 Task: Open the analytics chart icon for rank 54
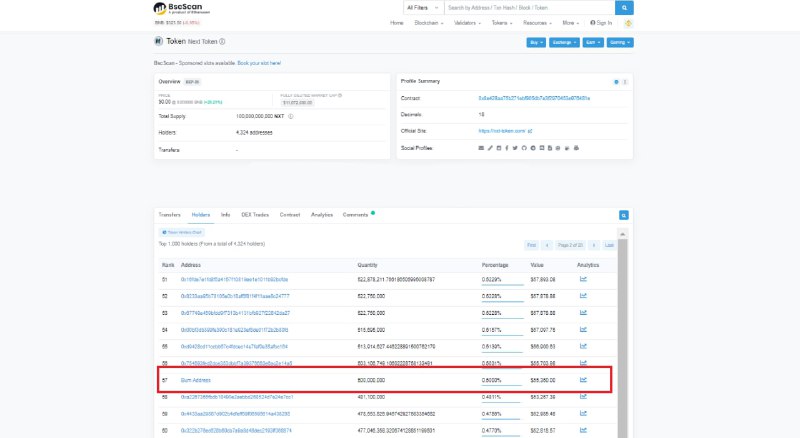(583, 330)
